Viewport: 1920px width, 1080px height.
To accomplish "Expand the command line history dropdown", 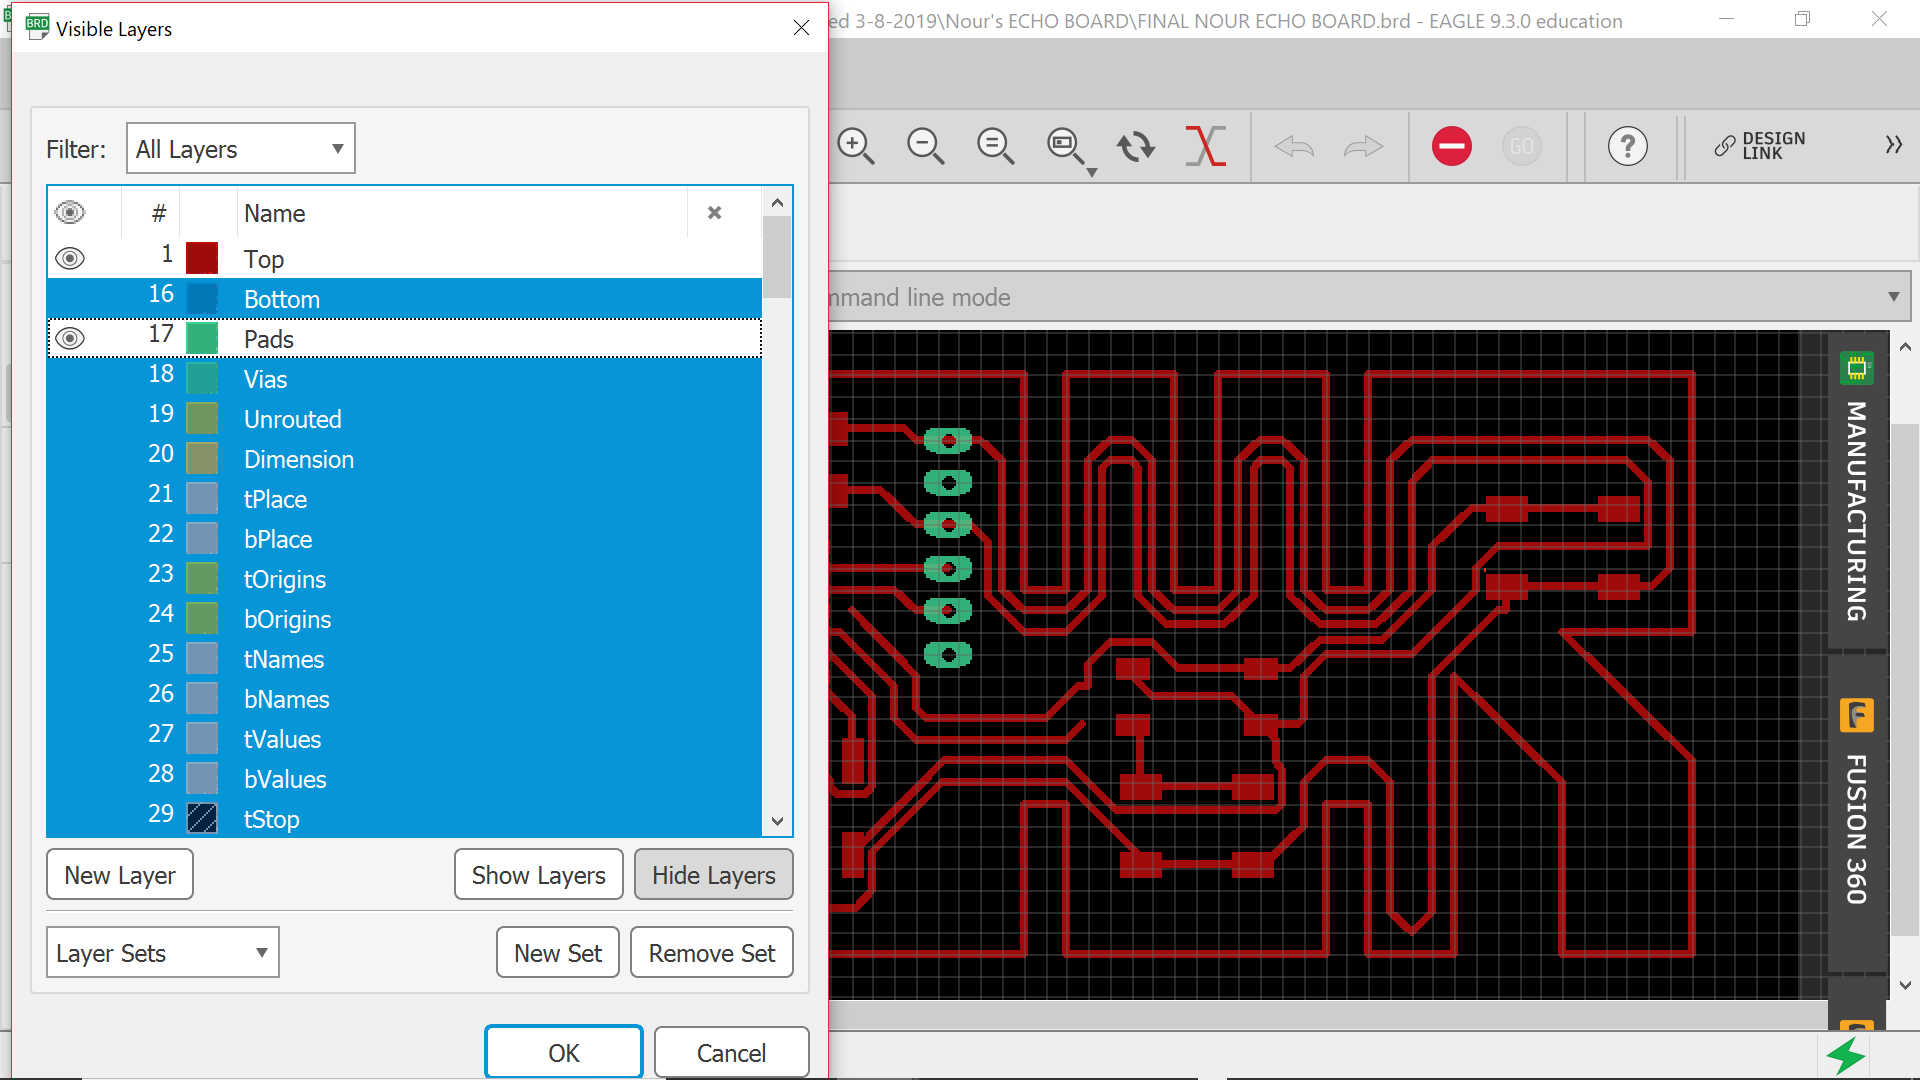I will pyautogui.click(x=1893, y=297).
